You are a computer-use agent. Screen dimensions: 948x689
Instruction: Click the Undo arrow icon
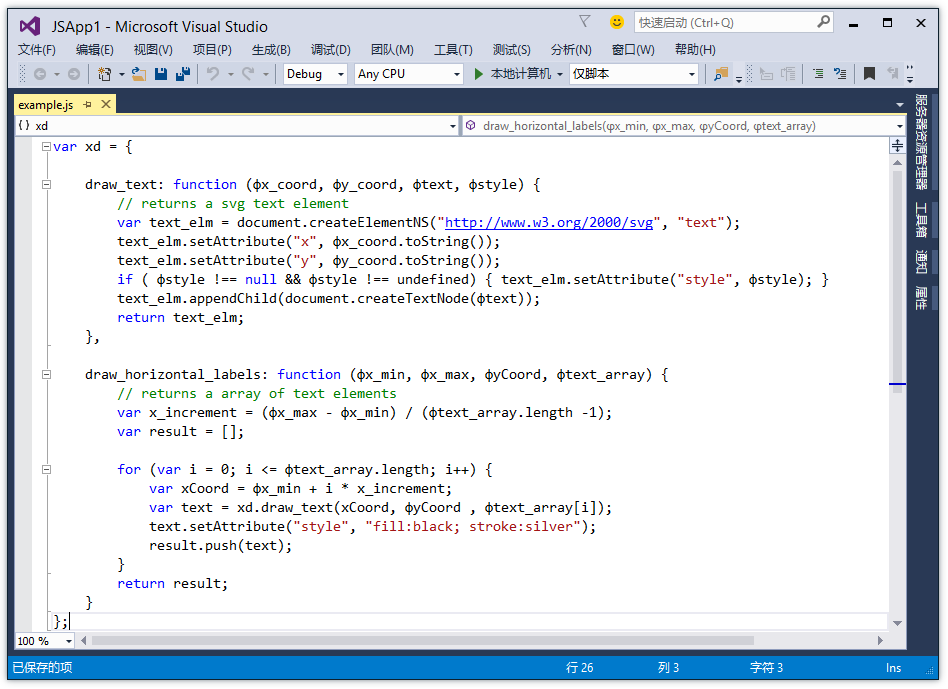213,74
